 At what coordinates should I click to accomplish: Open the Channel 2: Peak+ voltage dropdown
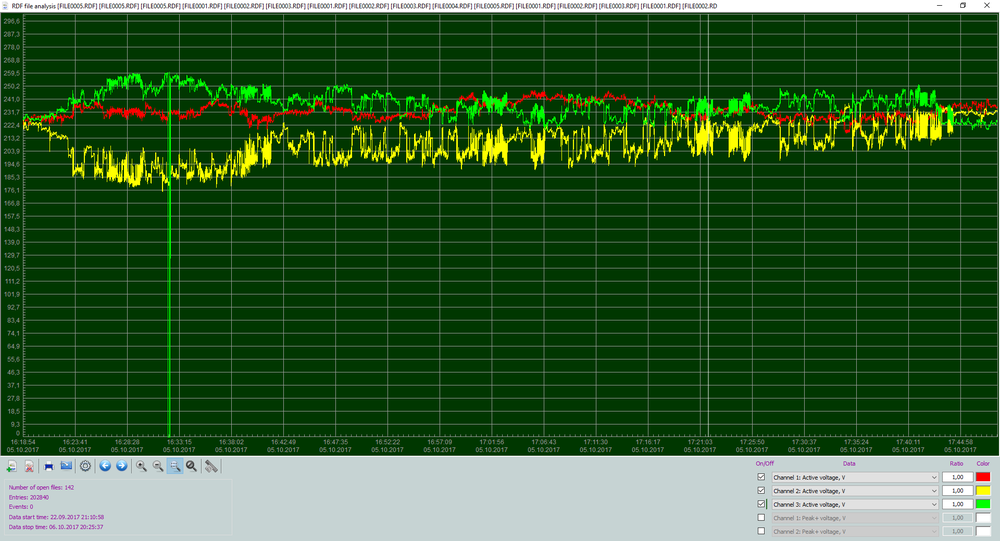pyautogui.click(x=855, y=531)
